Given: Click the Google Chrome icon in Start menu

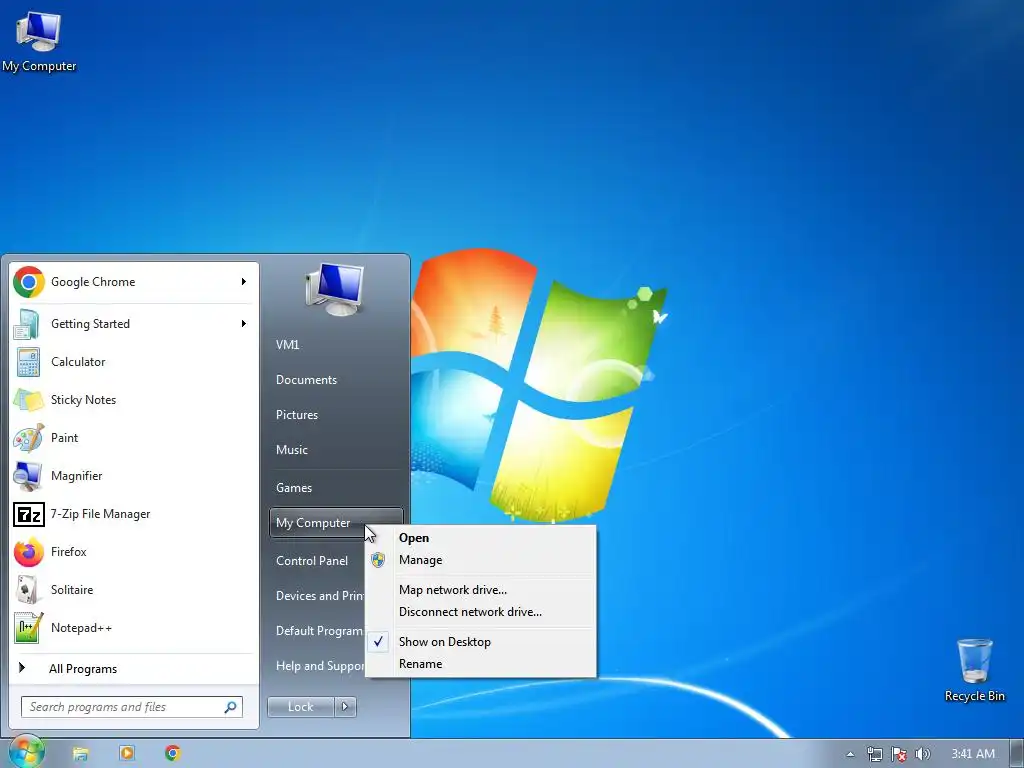Looking at the screenshot, I should pos(29,282).
